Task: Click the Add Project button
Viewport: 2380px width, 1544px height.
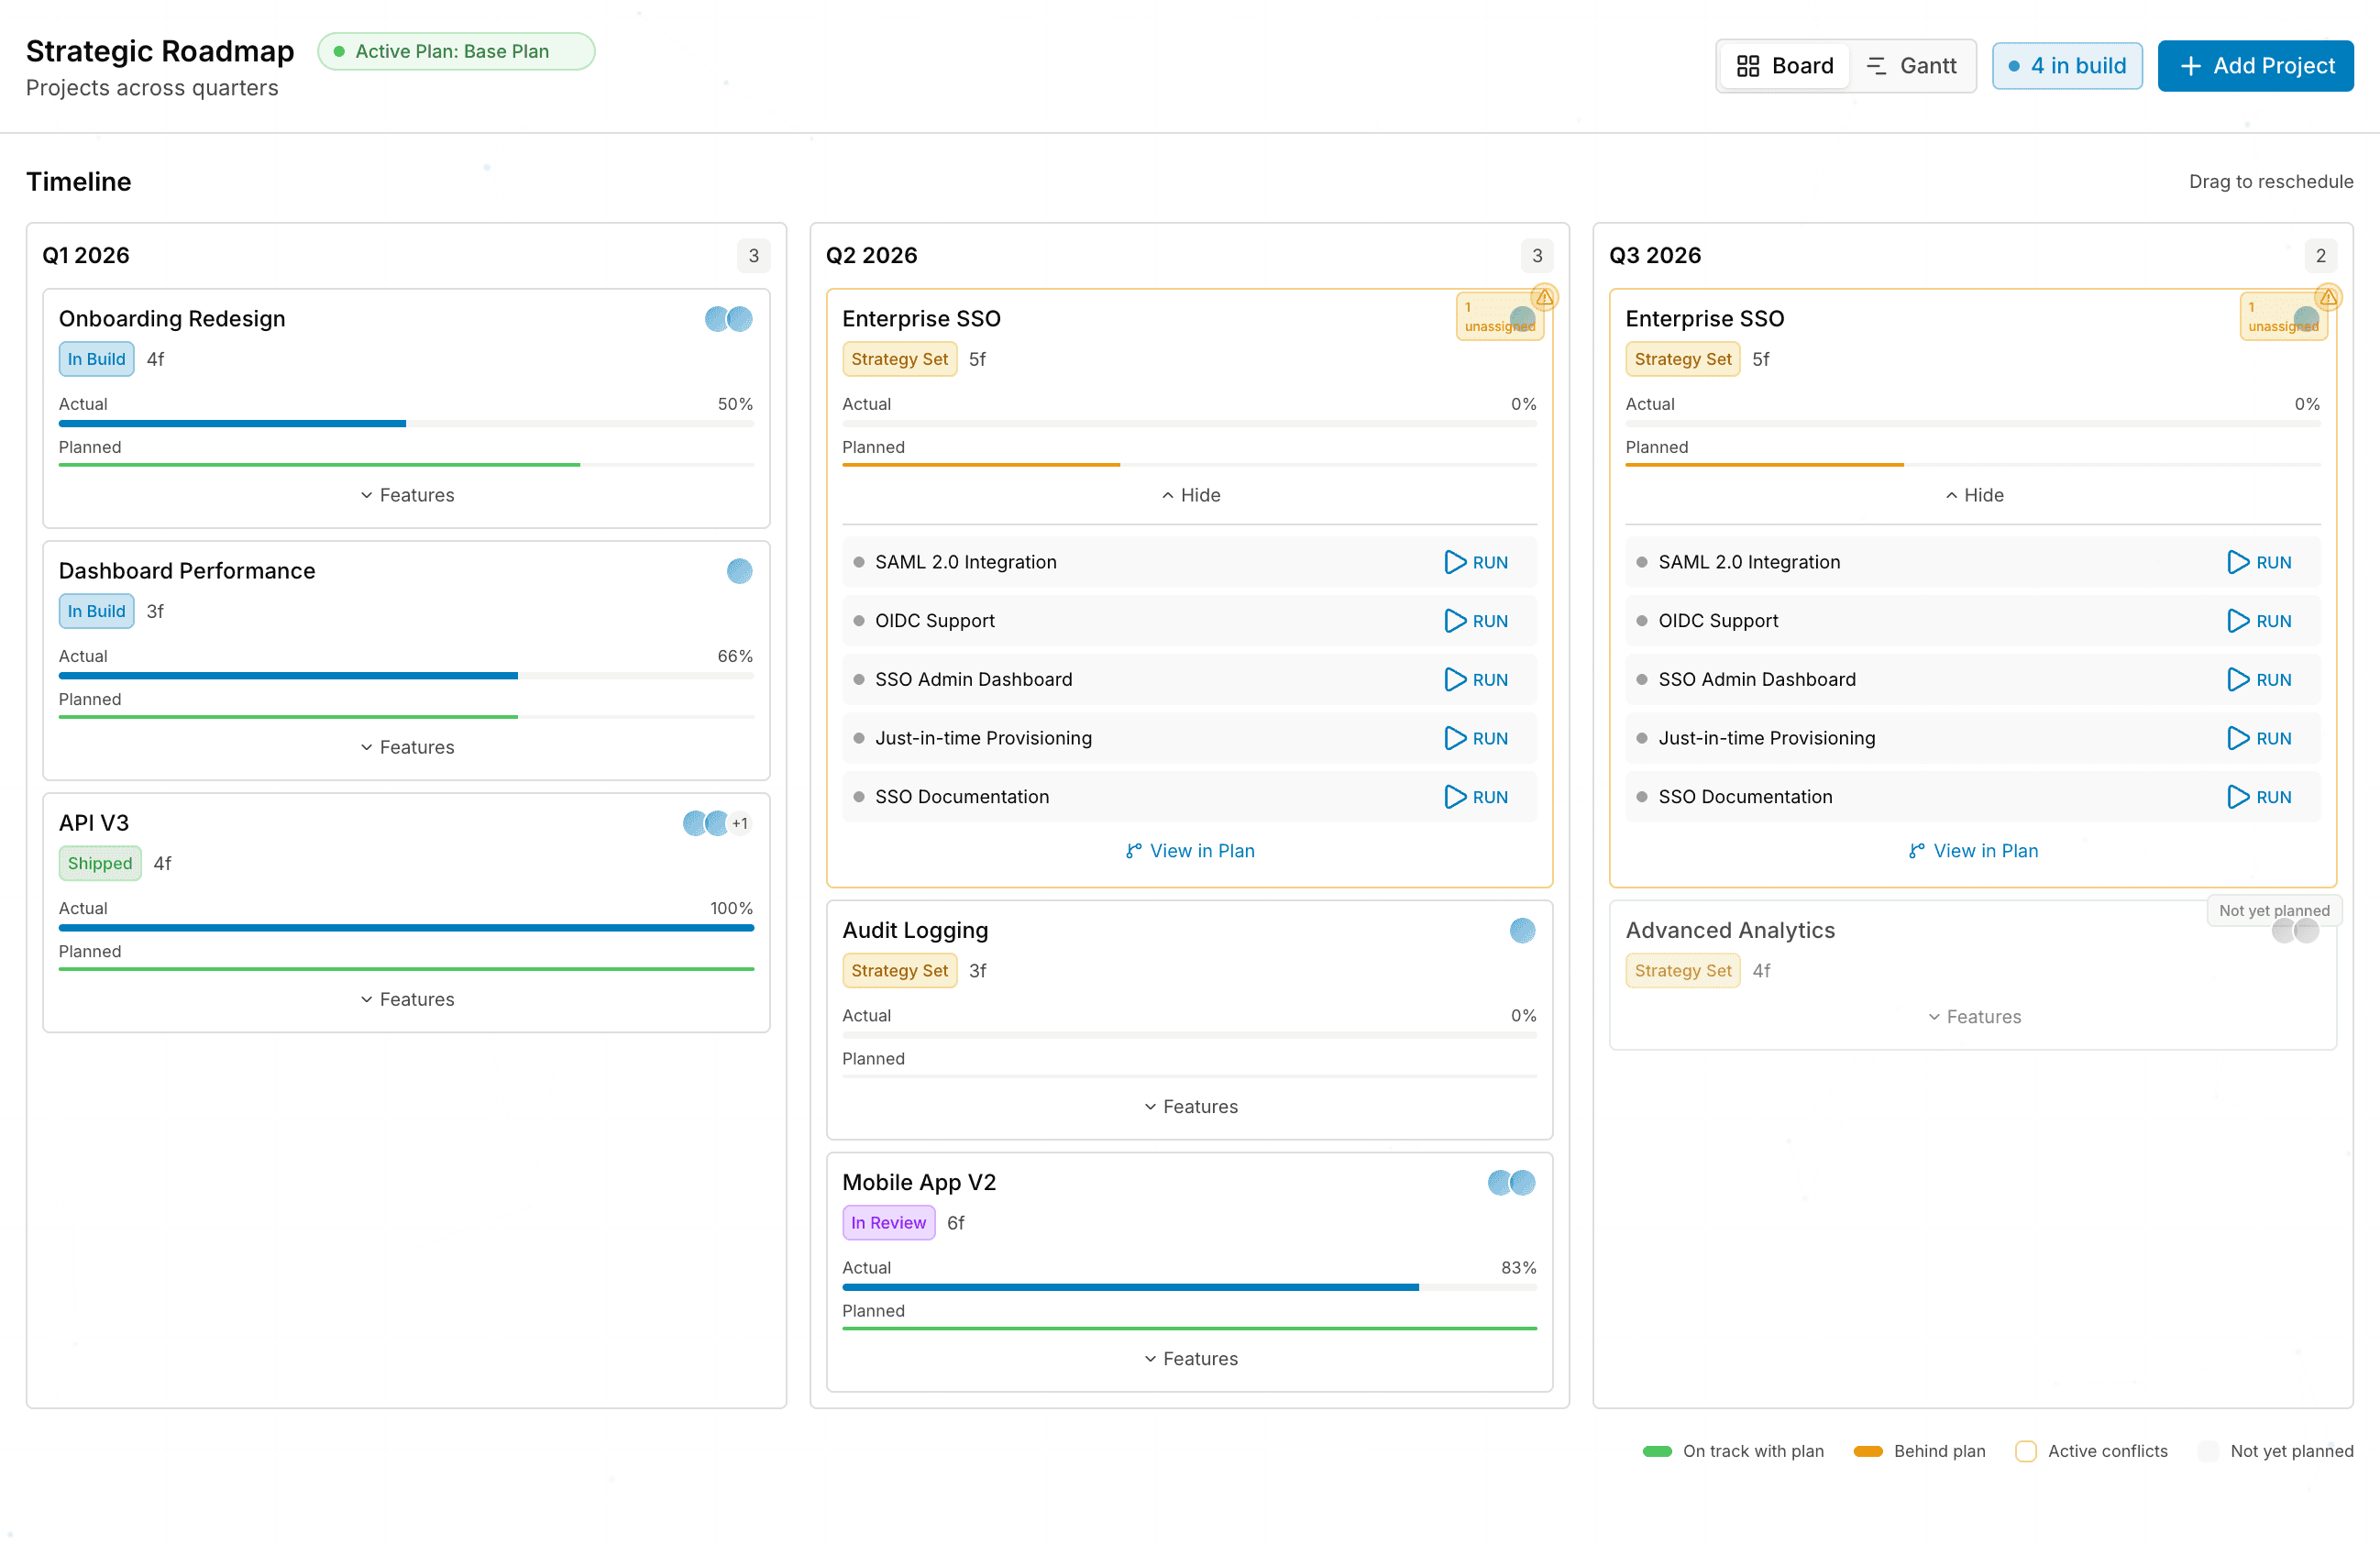Action: pyautogui.click(x=2255, y=66)
